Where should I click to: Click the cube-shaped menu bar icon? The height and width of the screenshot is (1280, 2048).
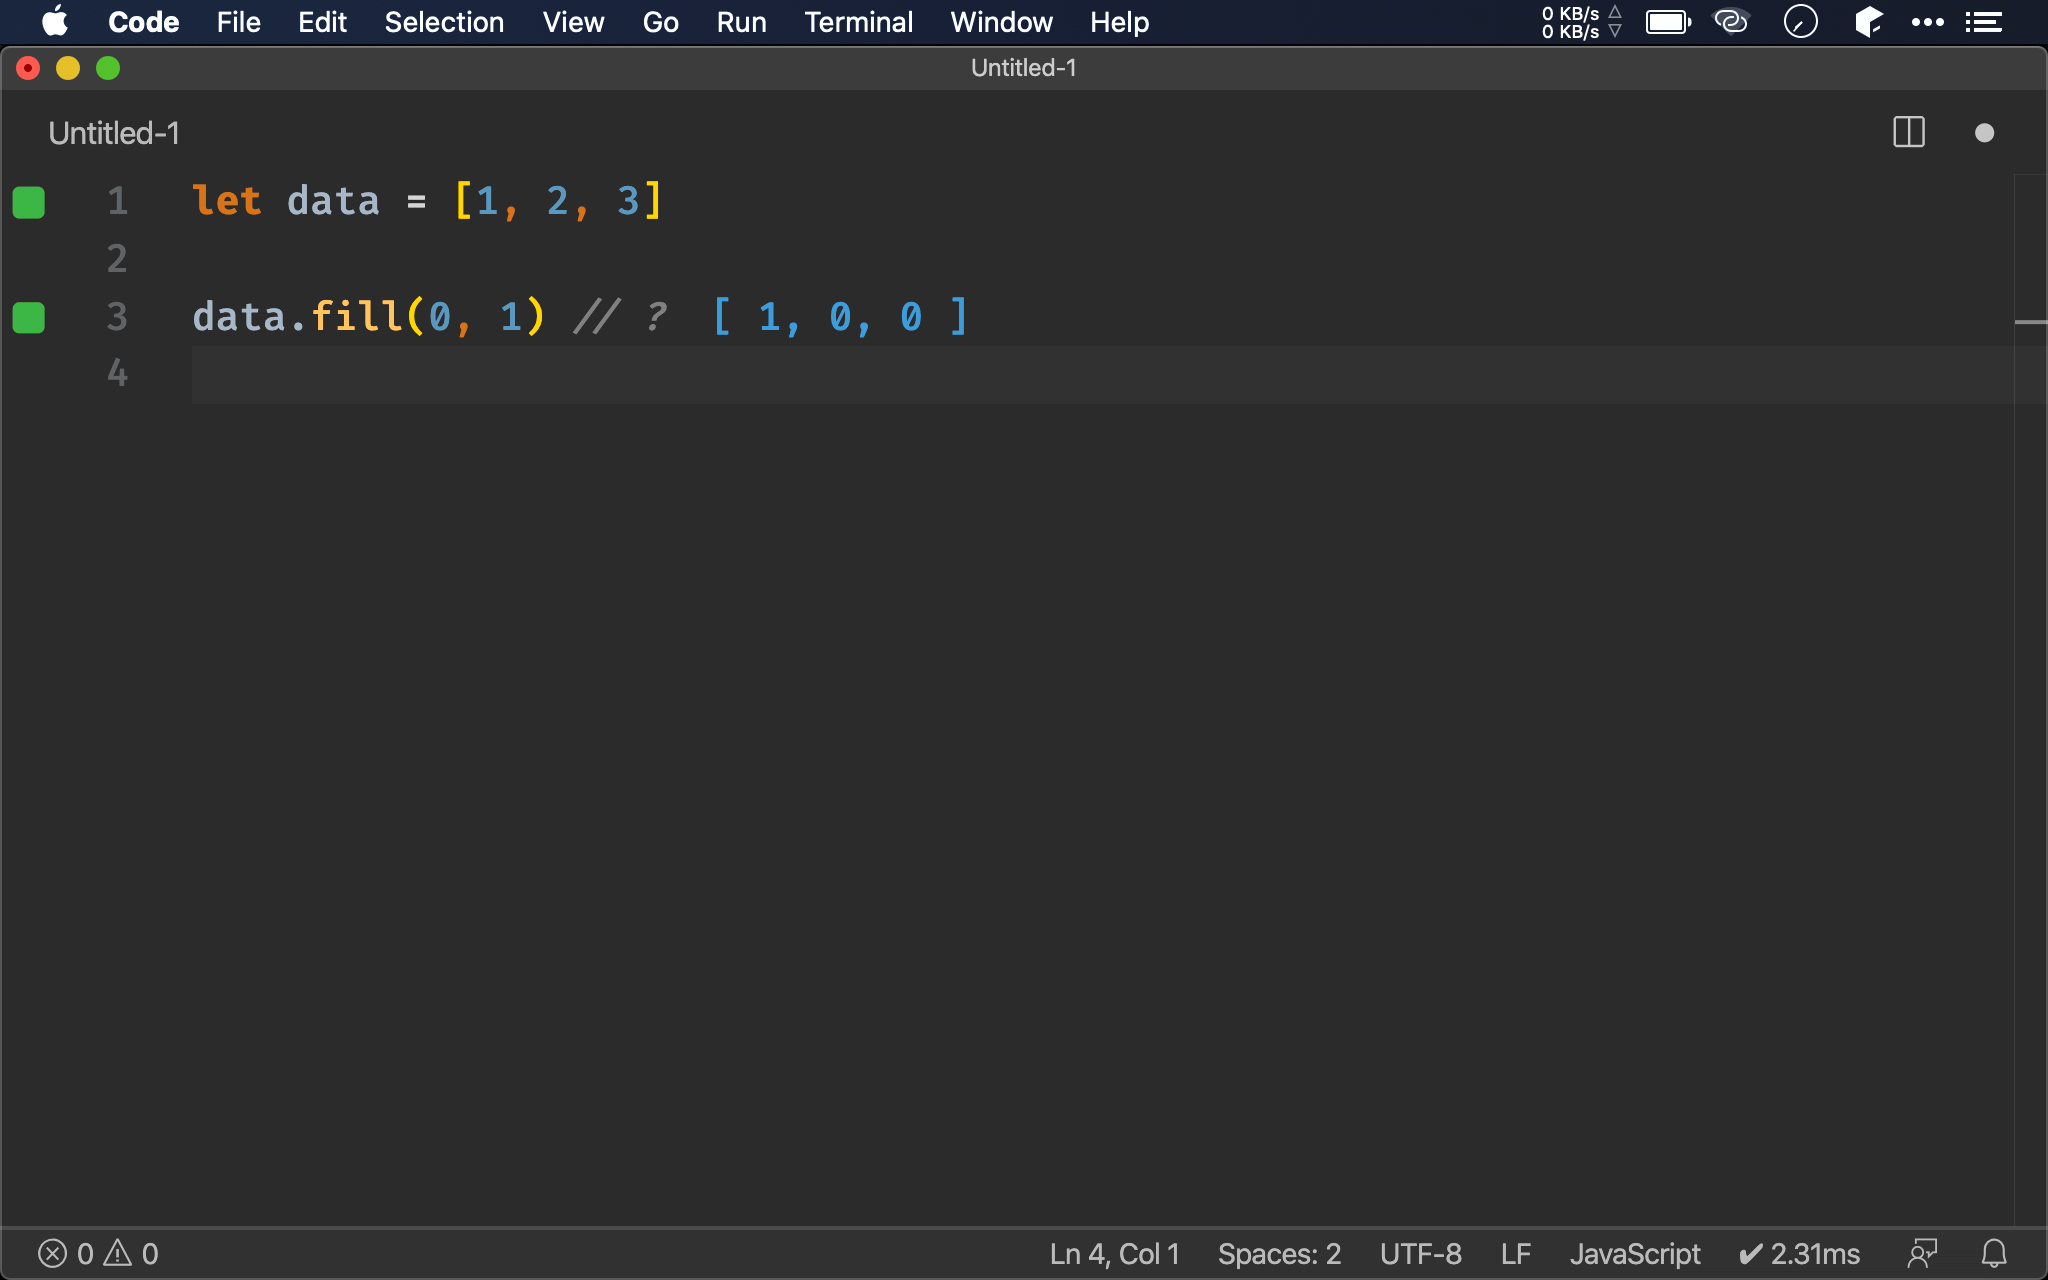1868,21
